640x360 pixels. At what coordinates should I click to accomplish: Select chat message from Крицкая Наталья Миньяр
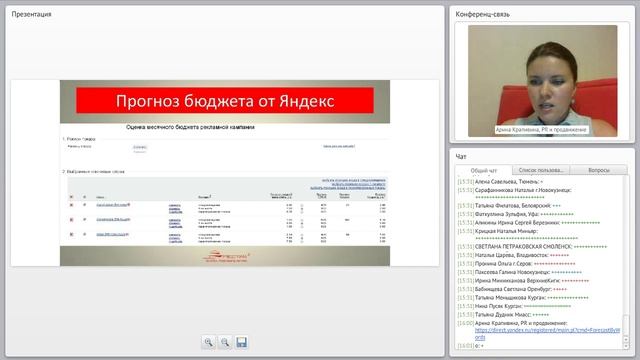coord(518,235)
